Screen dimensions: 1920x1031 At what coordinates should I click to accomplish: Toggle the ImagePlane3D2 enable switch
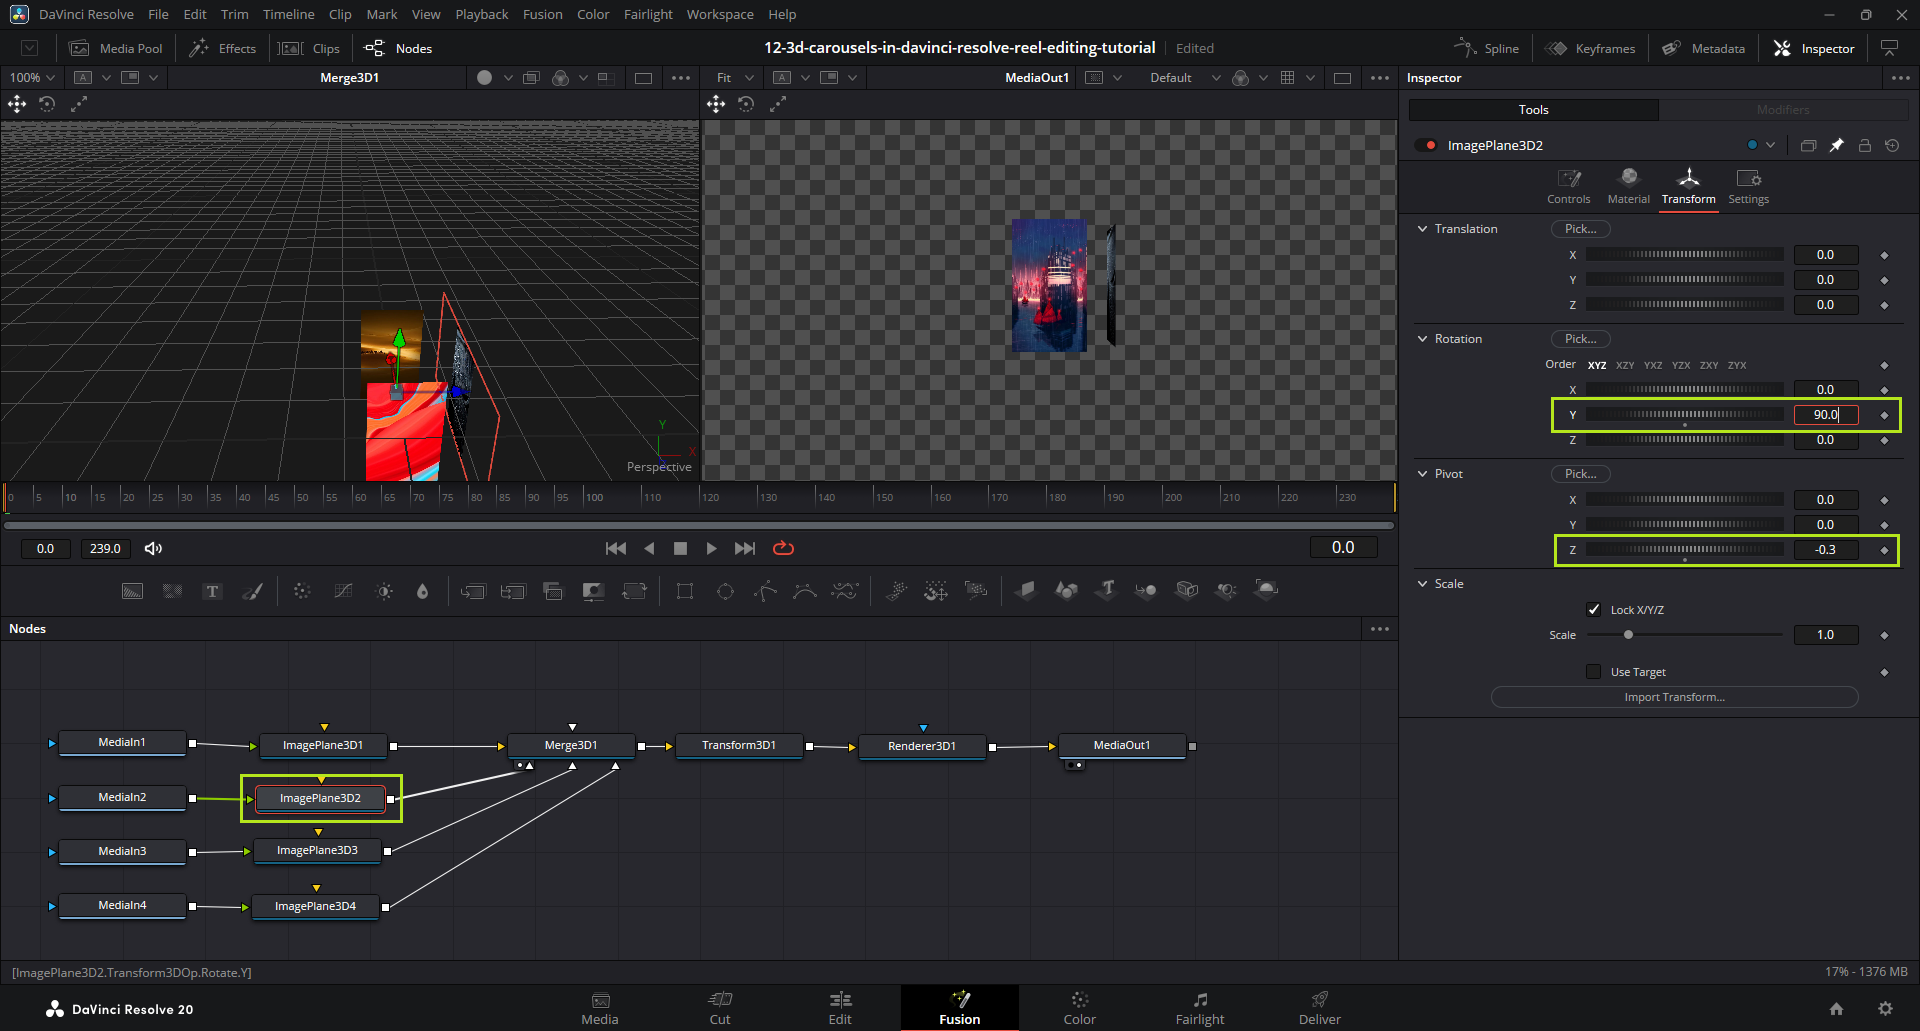[1425, 146]
